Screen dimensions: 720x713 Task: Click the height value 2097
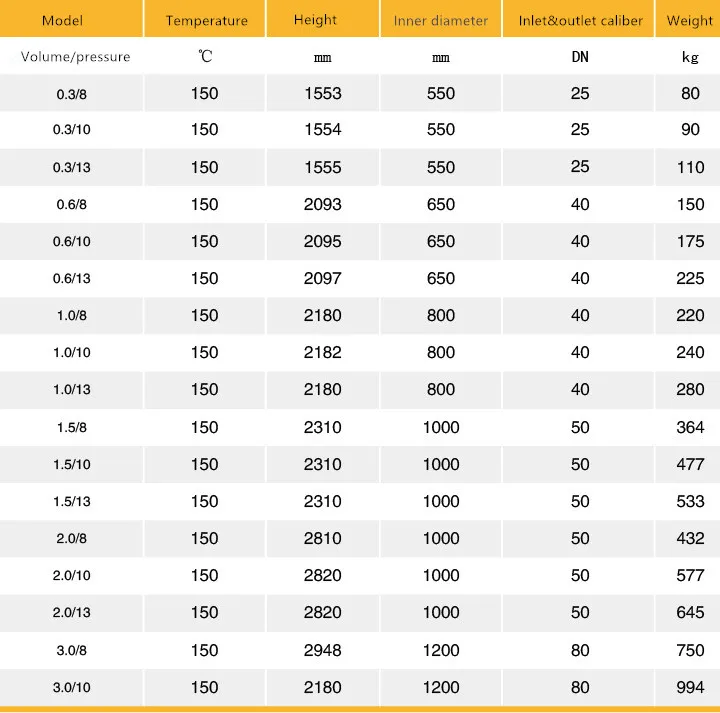tap(322, 278)
